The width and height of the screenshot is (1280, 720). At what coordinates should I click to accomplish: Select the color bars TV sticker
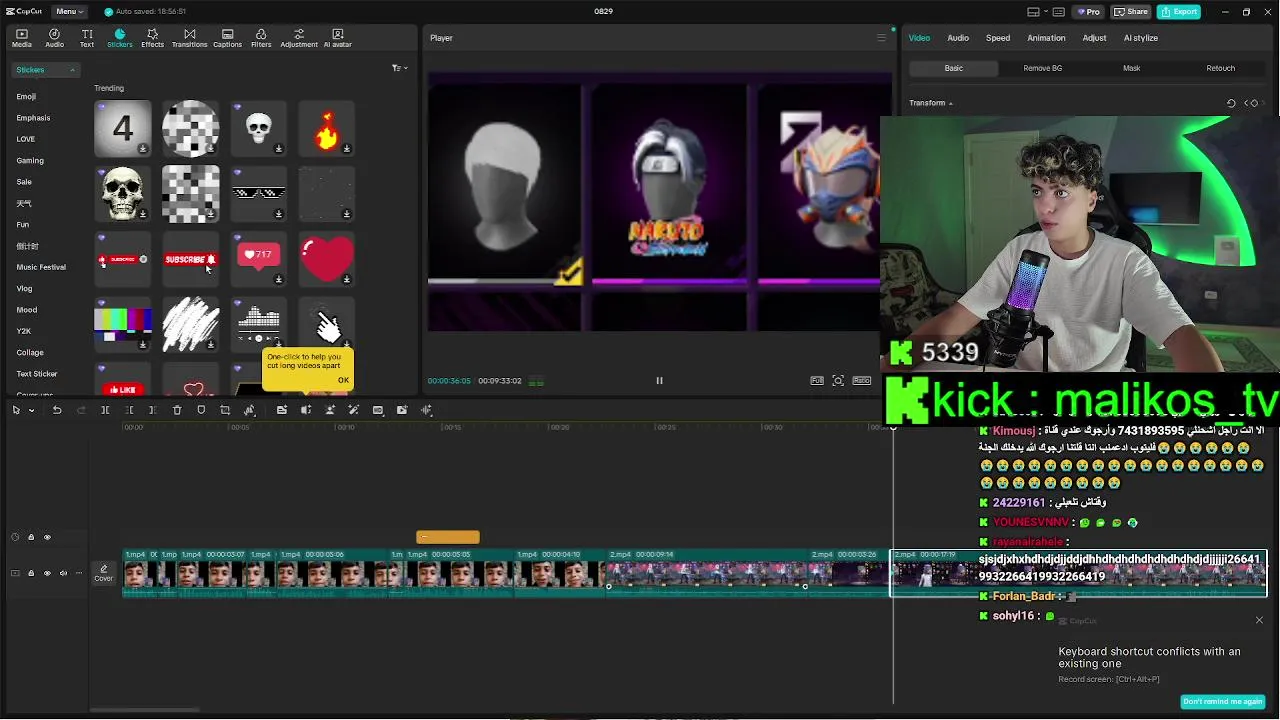tap(122, 326)
